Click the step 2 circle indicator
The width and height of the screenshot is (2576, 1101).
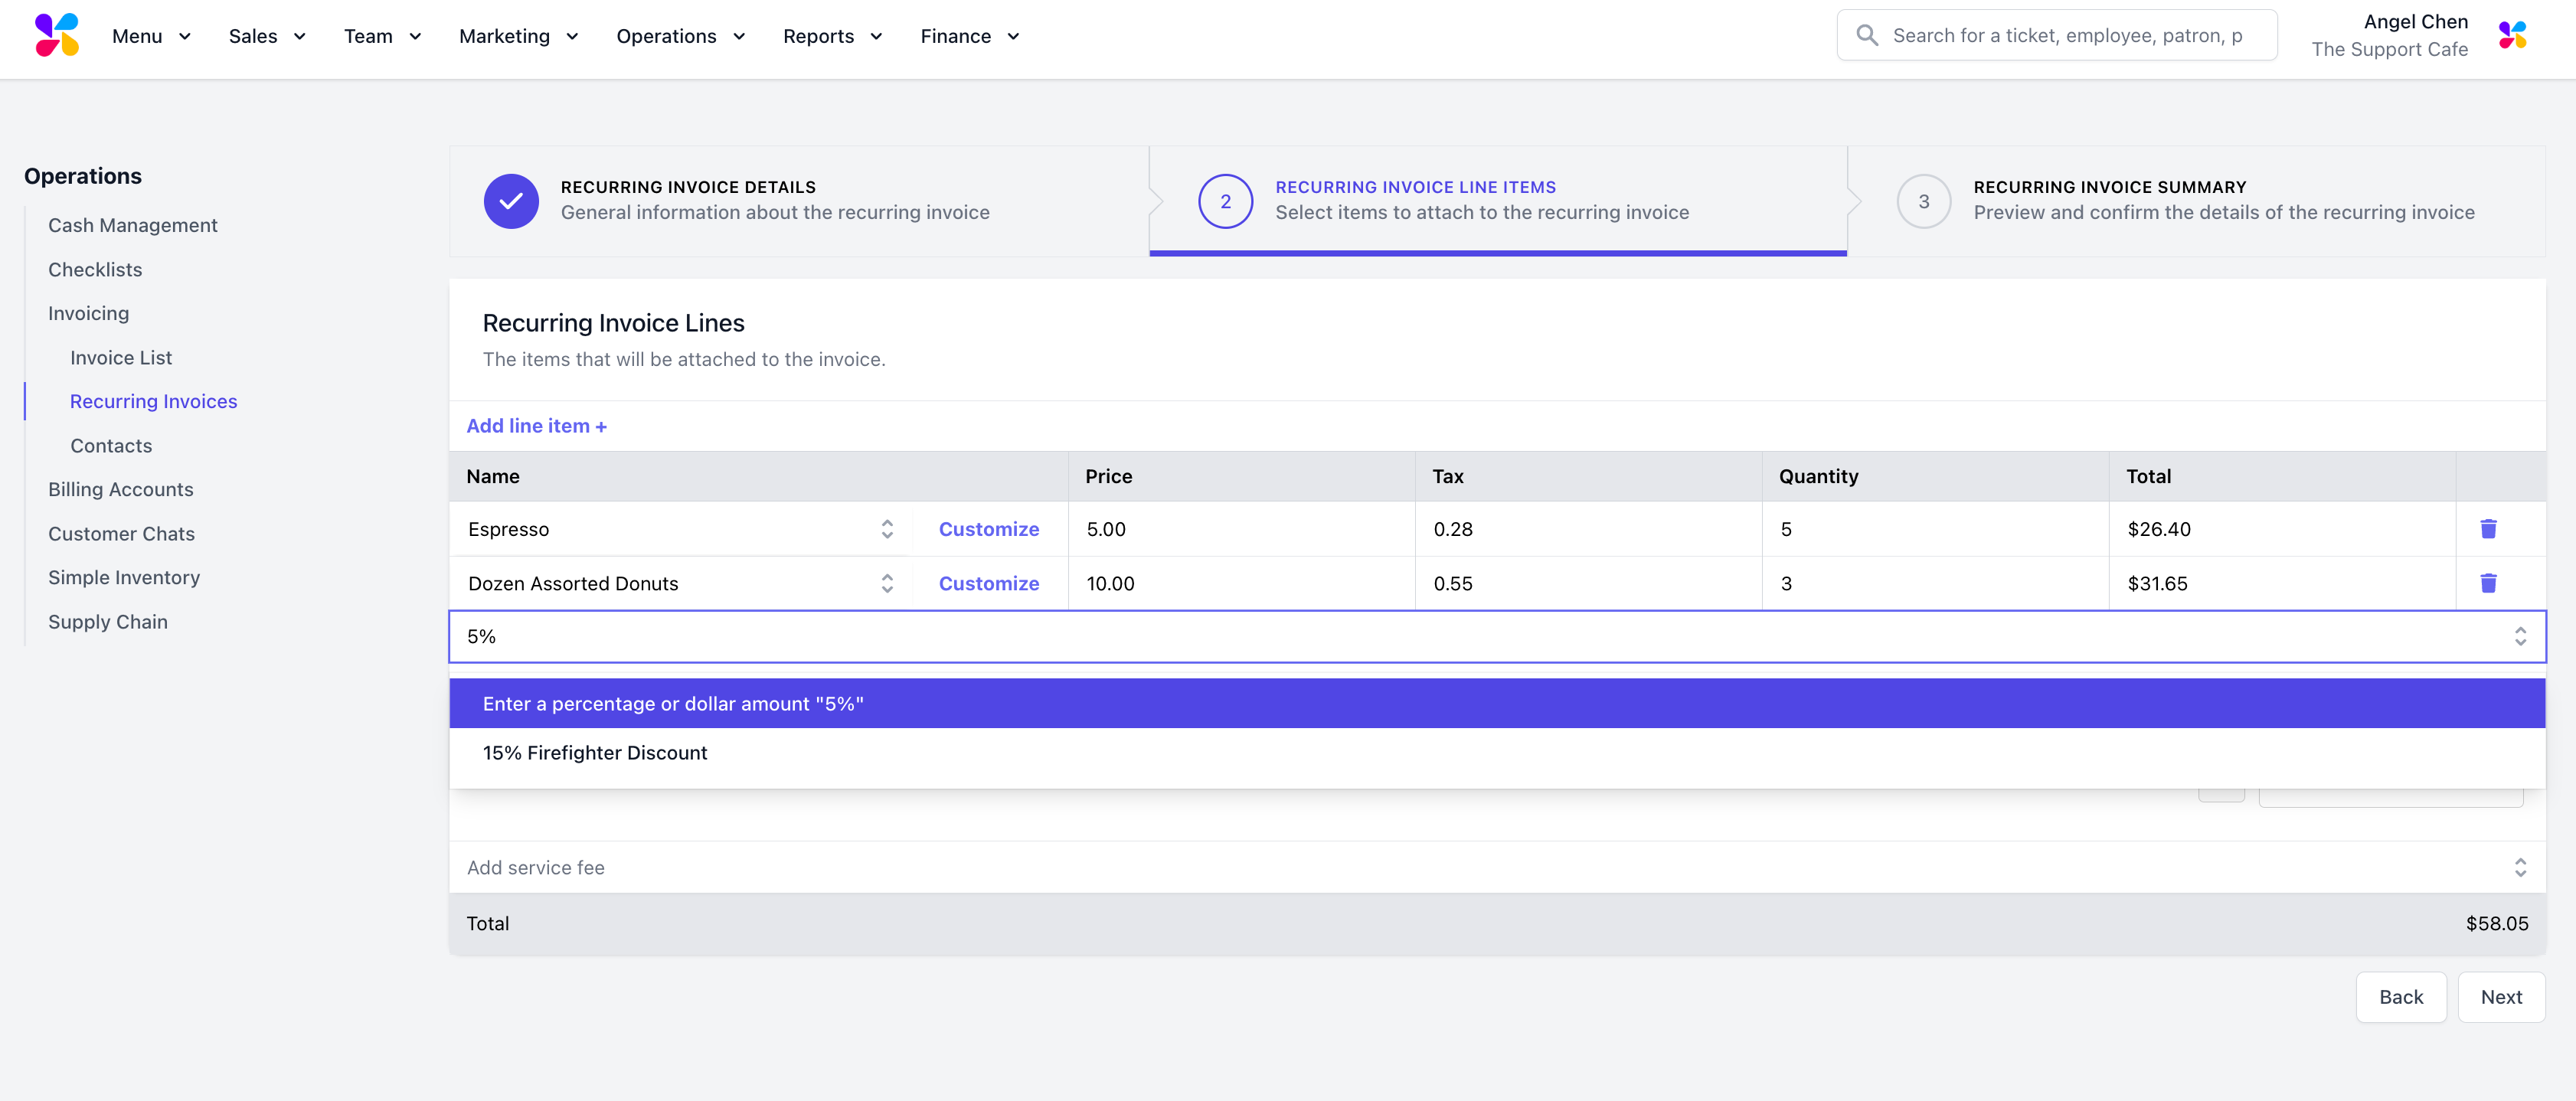coord(1225,201)
